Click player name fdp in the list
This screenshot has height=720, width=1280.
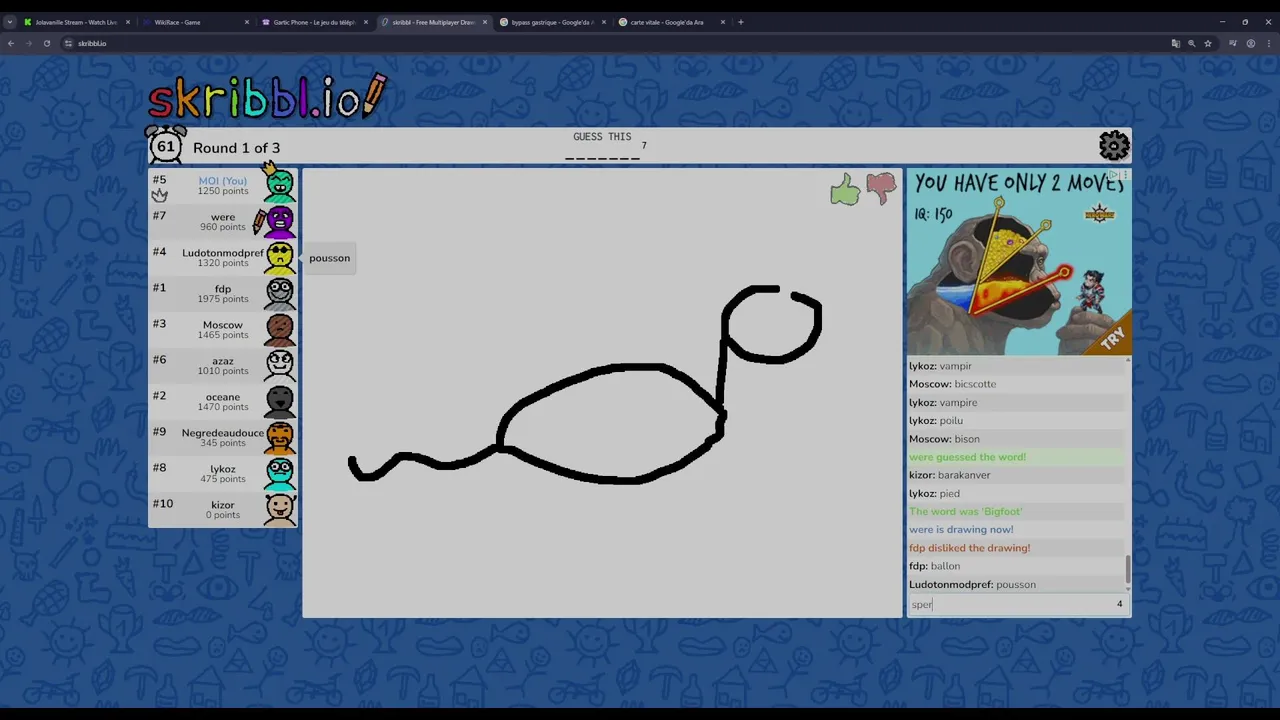coord(223,289)
